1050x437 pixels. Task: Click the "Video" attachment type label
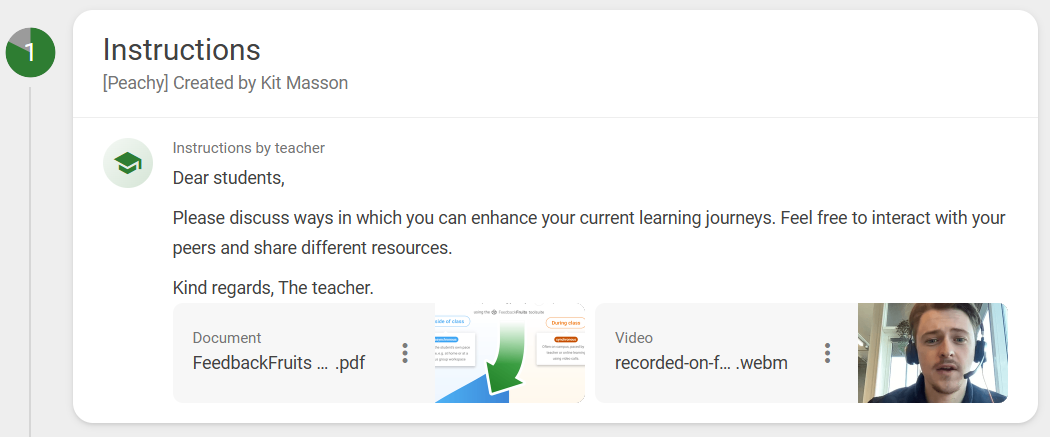pyautogui.click(x=633, y=338)
